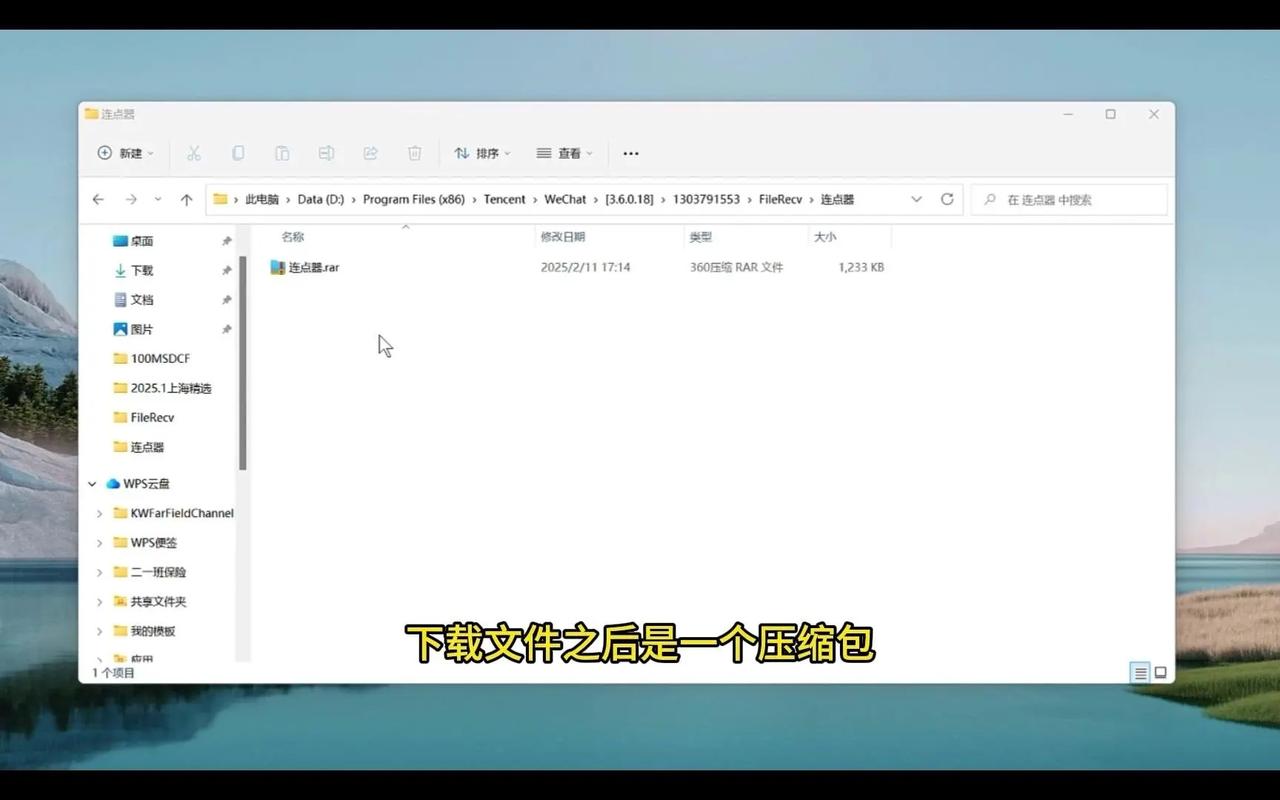Viewport: 1280px width, 800px height.
Task: Click the Cut scissors icon
Action: click(x=194, y=153)
